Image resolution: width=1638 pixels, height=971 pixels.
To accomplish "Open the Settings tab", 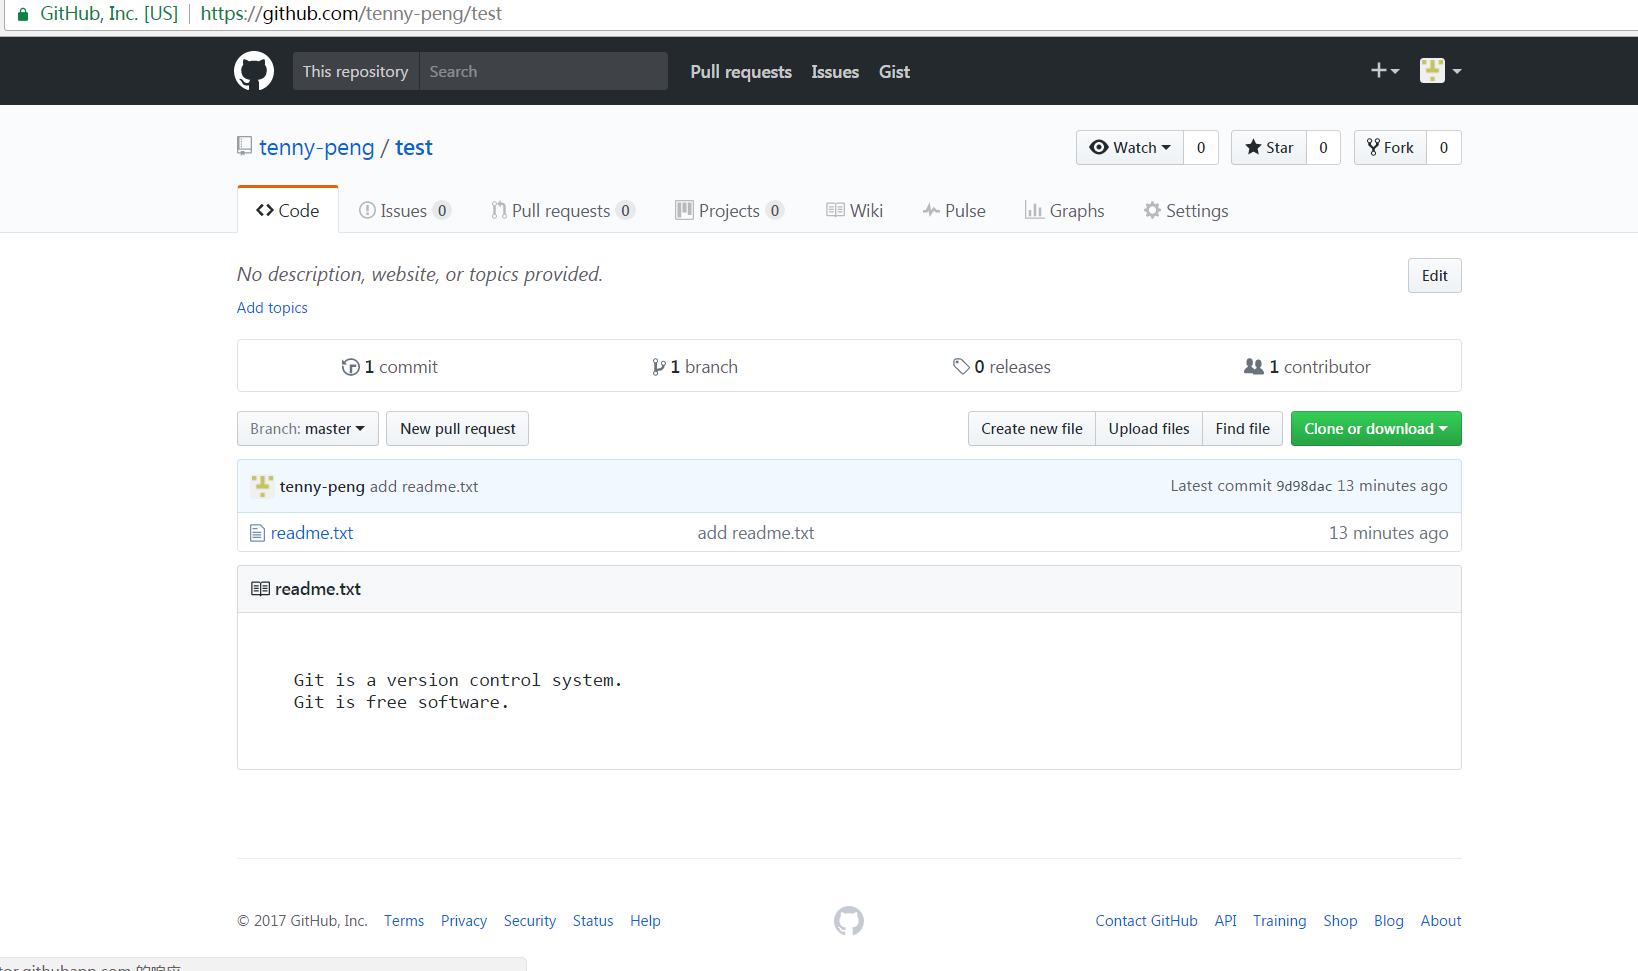I will (x=1186, y=210).
